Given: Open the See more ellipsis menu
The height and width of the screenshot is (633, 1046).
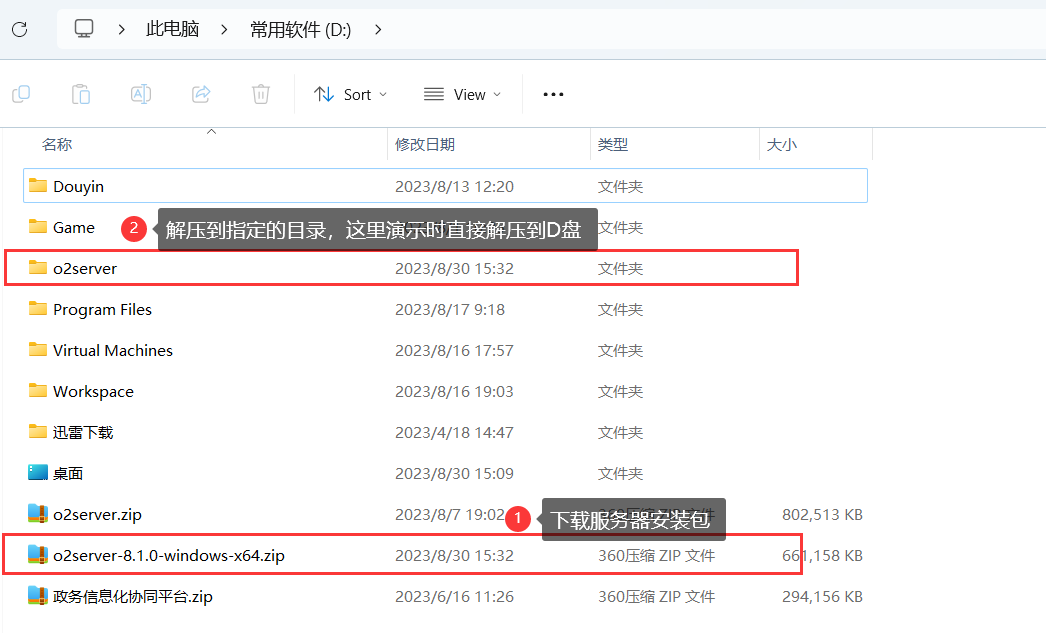Looking at the screenshot, I should [553, 95].
